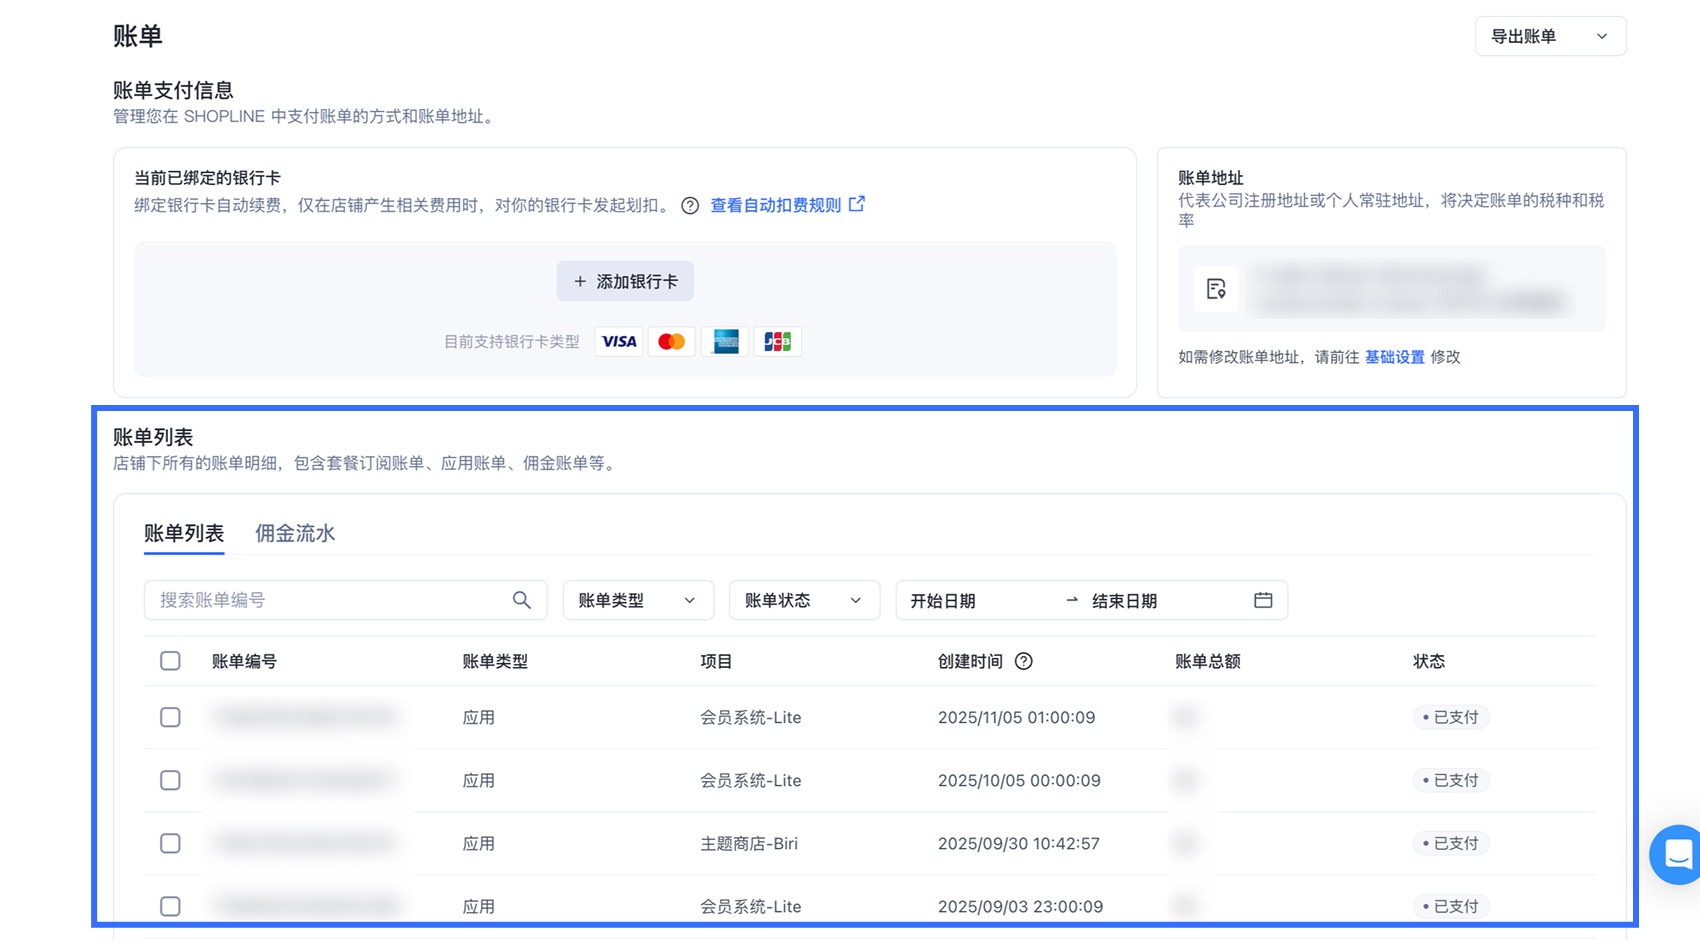Click the external link icon after 查看自动扣费规则

pyautogui.click(x=857, y=204)
